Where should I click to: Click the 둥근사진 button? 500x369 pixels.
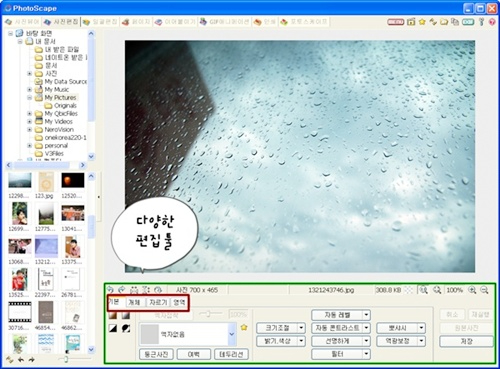tap(156, 354)
